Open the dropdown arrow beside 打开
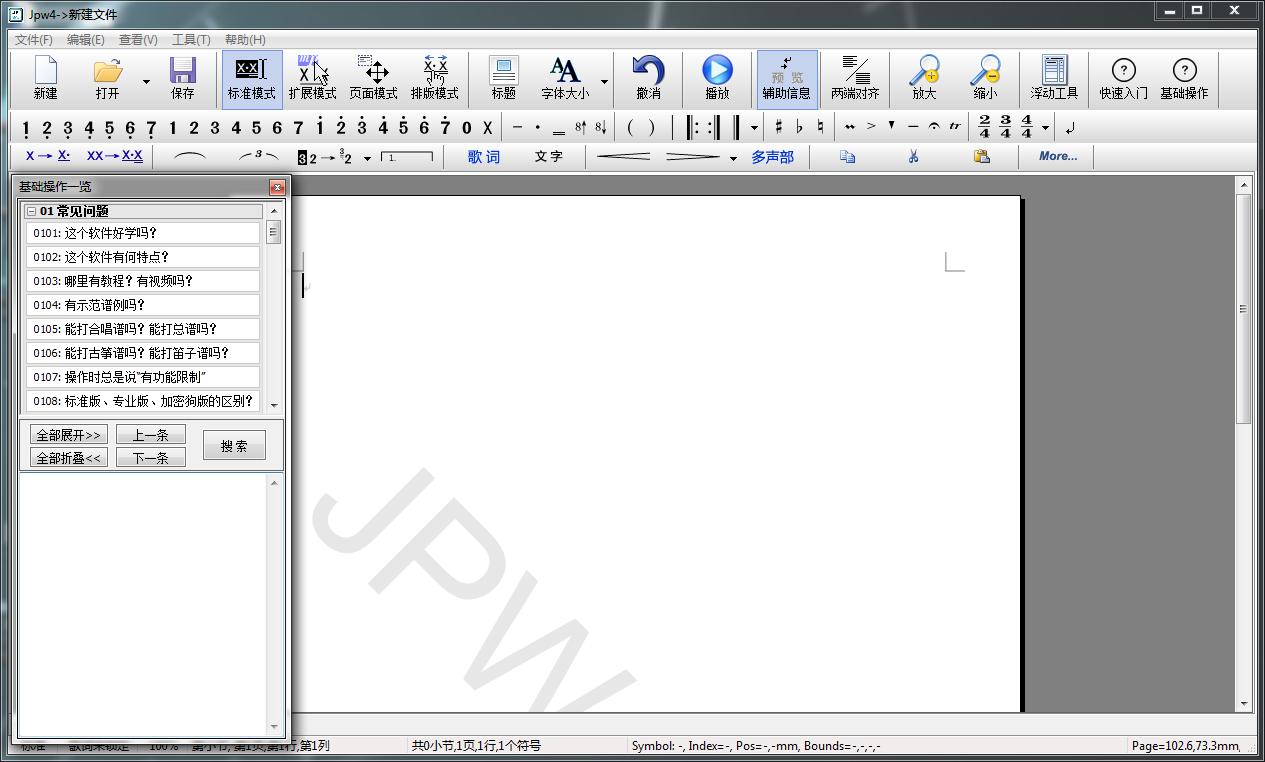The width and height of the screenshot is (1265, 762). (x=146, y=81)
